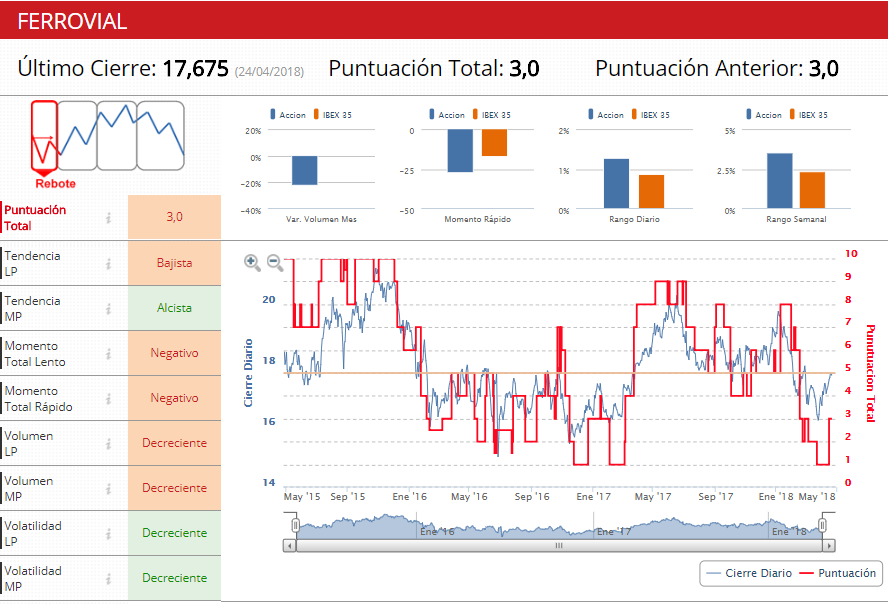Click the orange IBEX 35 bar in Rango Diario
Viewport: 890px width, 604px height.
coord(651,191)
